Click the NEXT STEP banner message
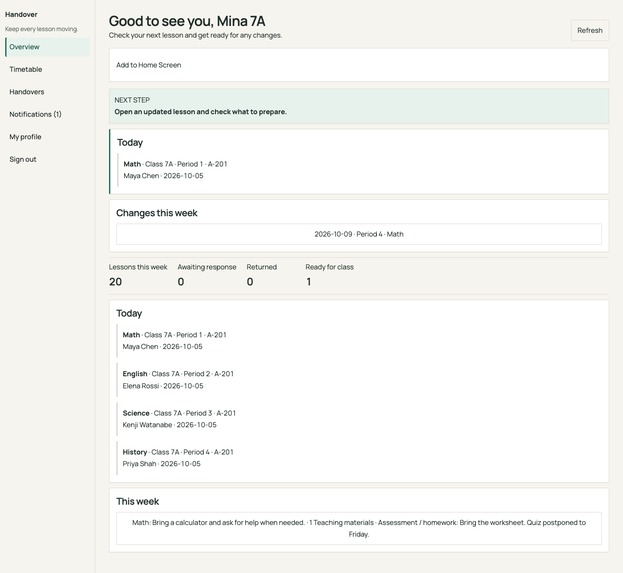 tap(200, 112)
